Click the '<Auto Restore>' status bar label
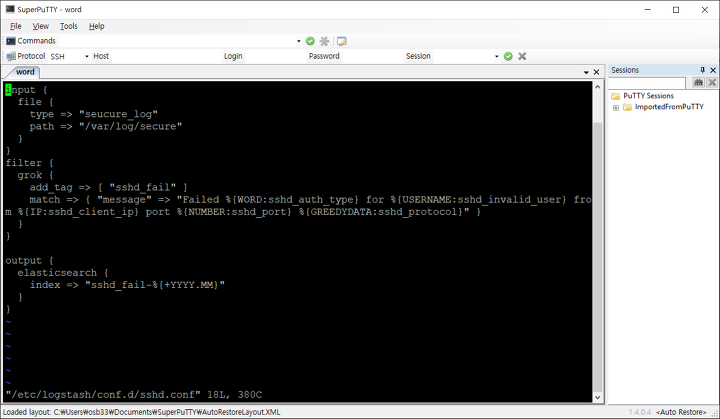720x419 pixels. tap(681, 412)
